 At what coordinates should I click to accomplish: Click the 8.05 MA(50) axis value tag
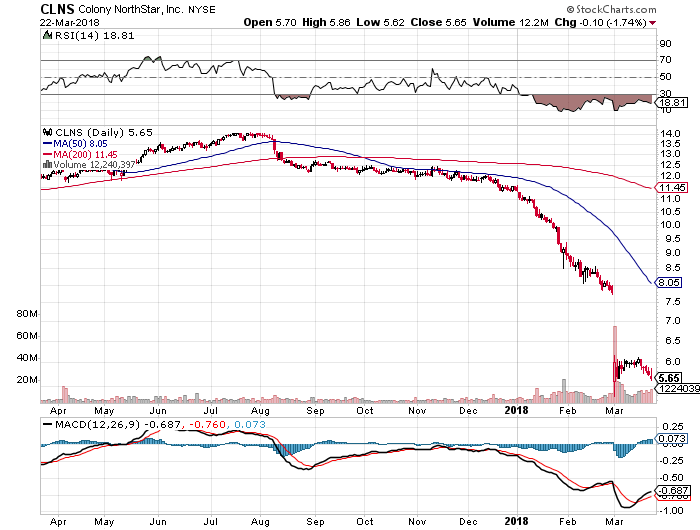pyautogui.click(x=668, y=283)
